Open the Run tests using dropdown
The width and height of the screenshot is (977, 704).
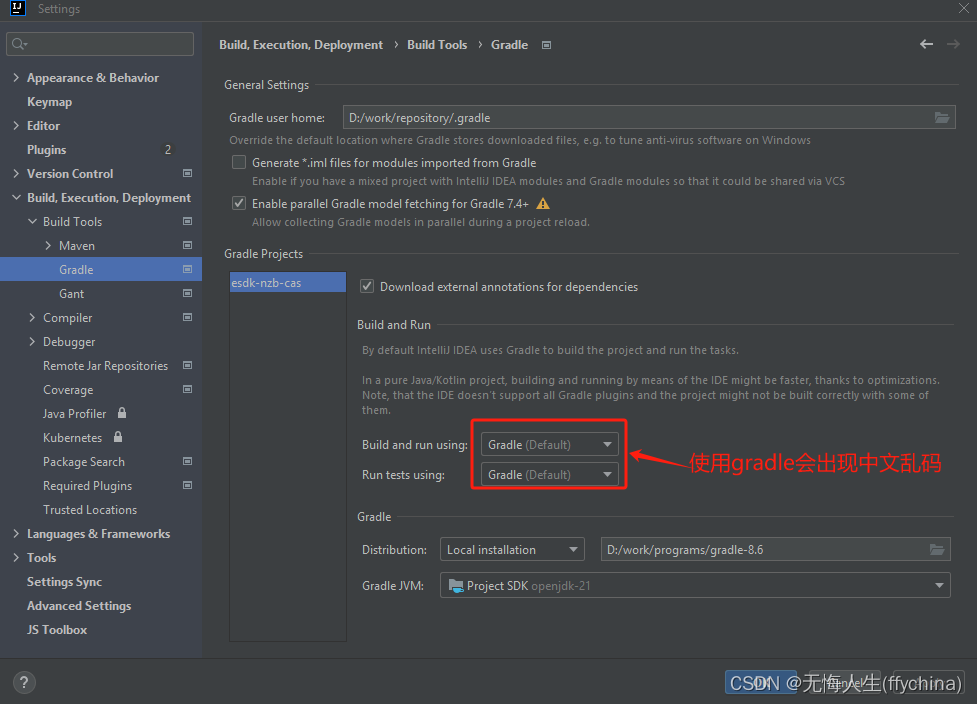tap(550, 475)
